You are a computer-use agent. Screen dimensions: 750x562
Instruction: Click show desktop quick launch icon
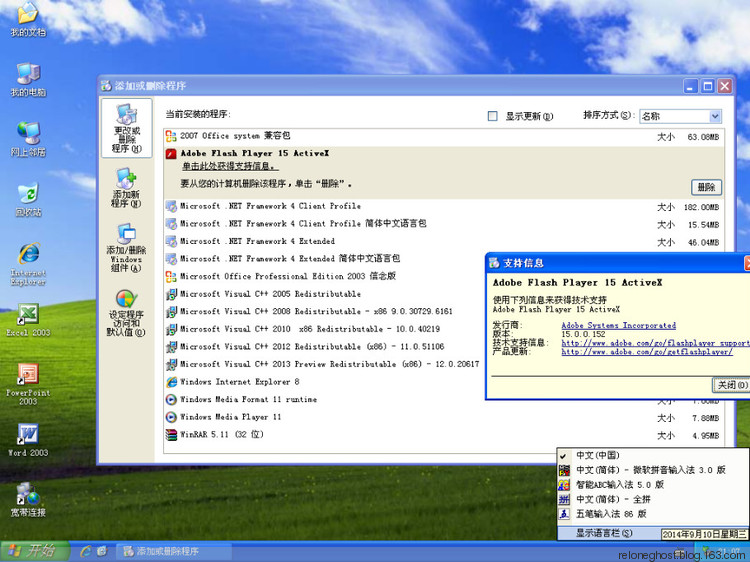click(102, 551)
